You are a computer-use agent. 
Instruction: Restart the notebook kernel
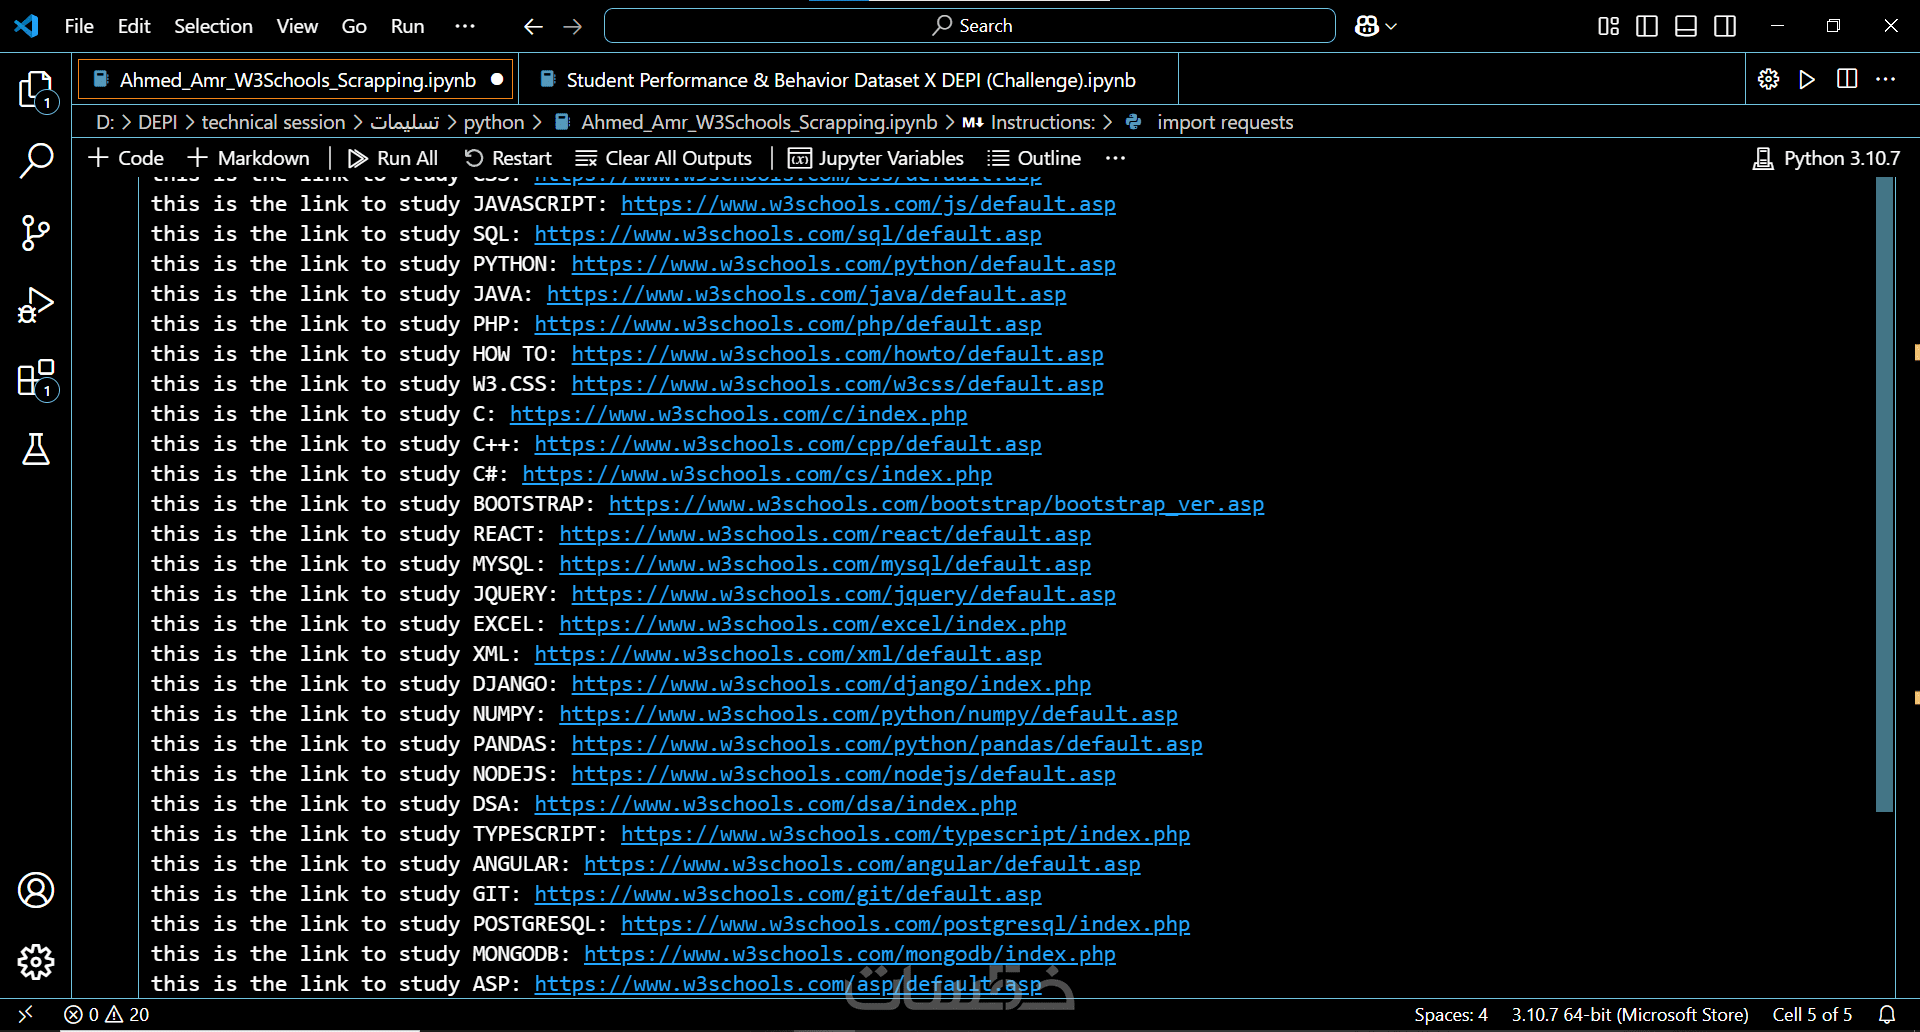[x=508, y=158]
